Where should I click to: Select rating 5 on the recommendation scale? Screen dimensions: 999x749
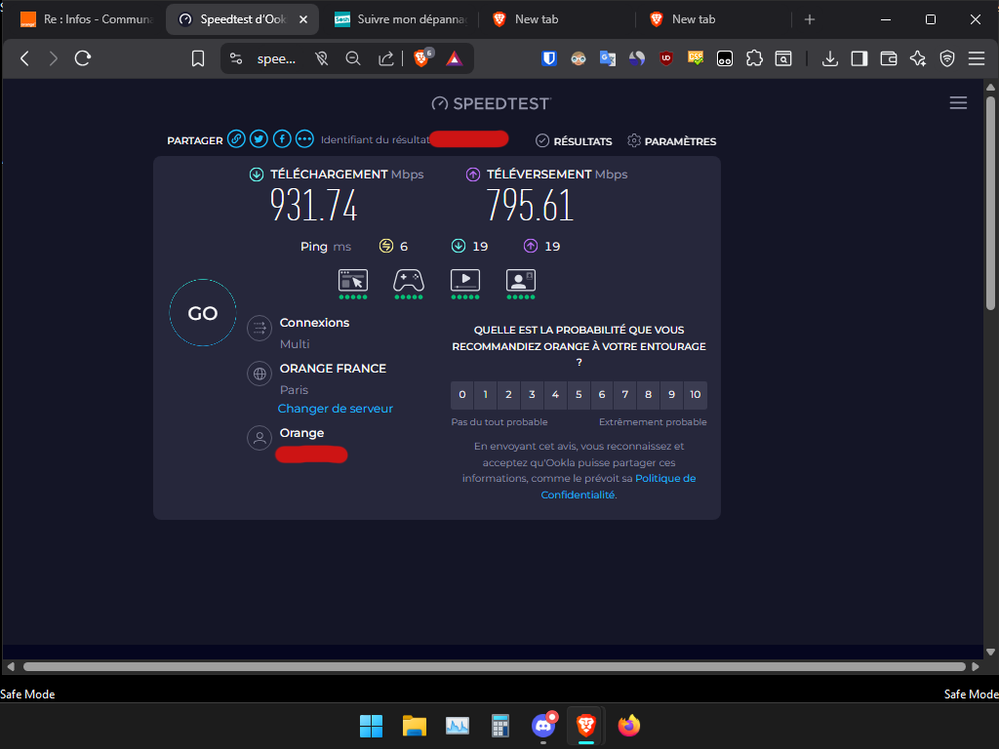click(x=578, y=395)
